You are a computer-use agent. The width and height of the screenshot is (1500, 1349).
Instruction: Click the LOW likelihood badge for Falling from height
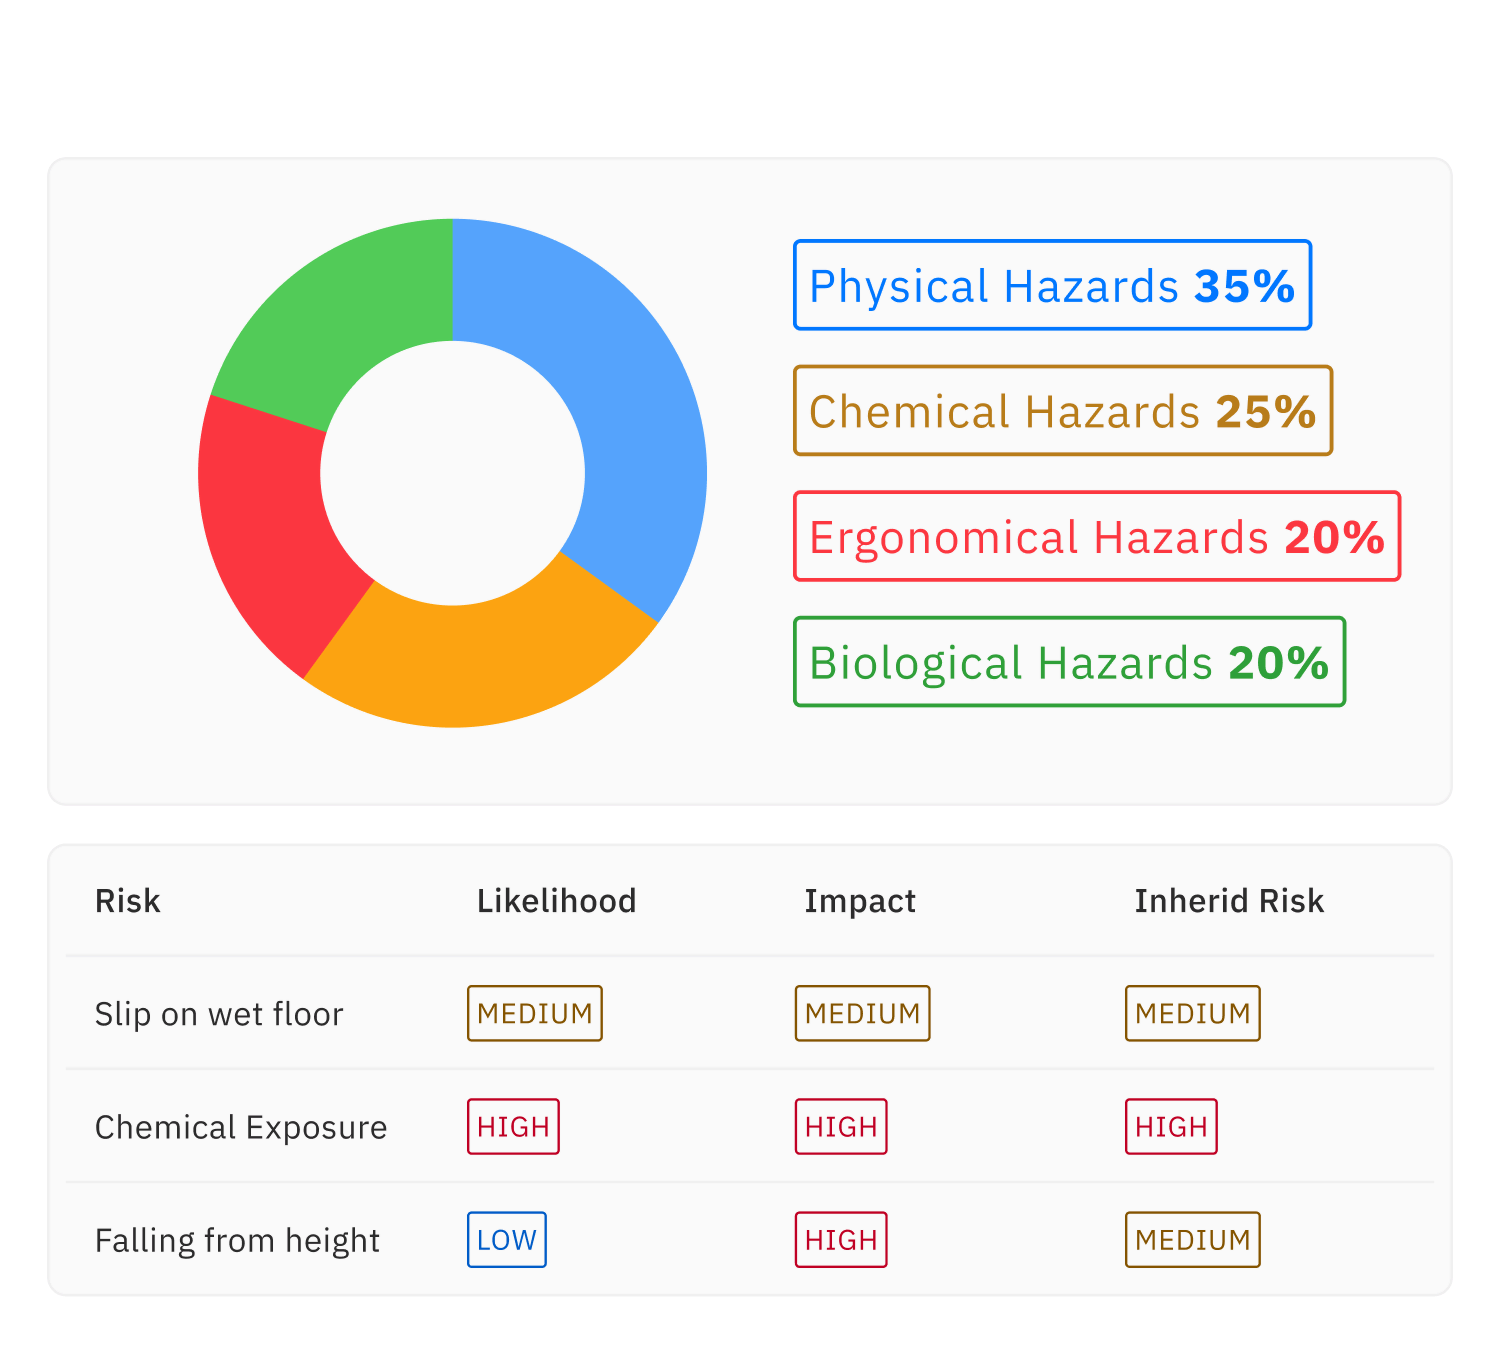pyautogui.click(x=507, y=1240)
